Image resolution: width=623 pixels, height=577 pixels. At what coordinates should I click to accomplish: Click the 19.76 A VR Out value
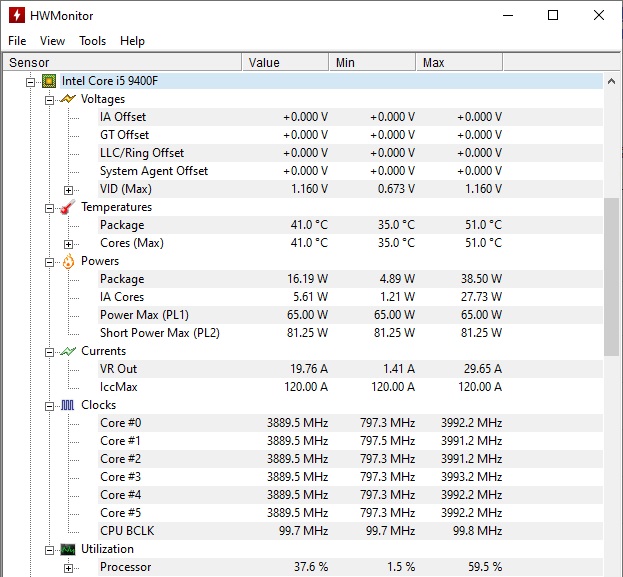pos(309,369)
